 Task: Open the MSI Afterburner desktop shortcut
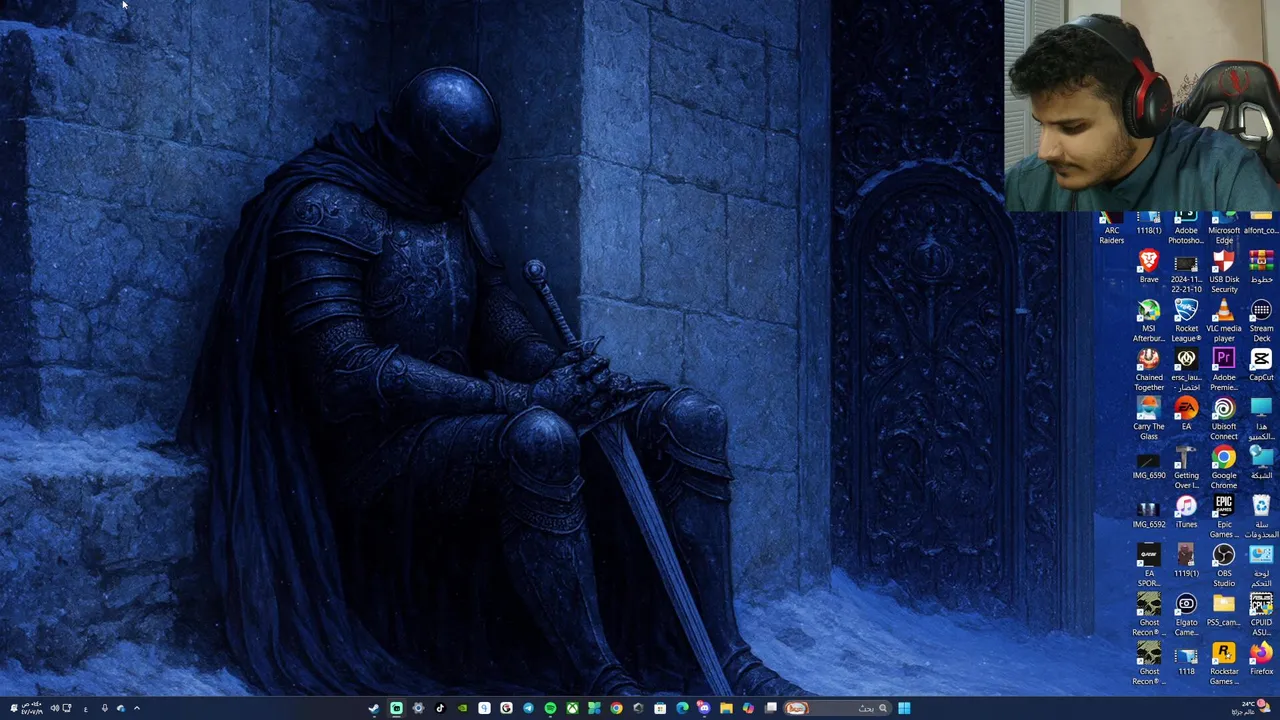pos(1149,321)
